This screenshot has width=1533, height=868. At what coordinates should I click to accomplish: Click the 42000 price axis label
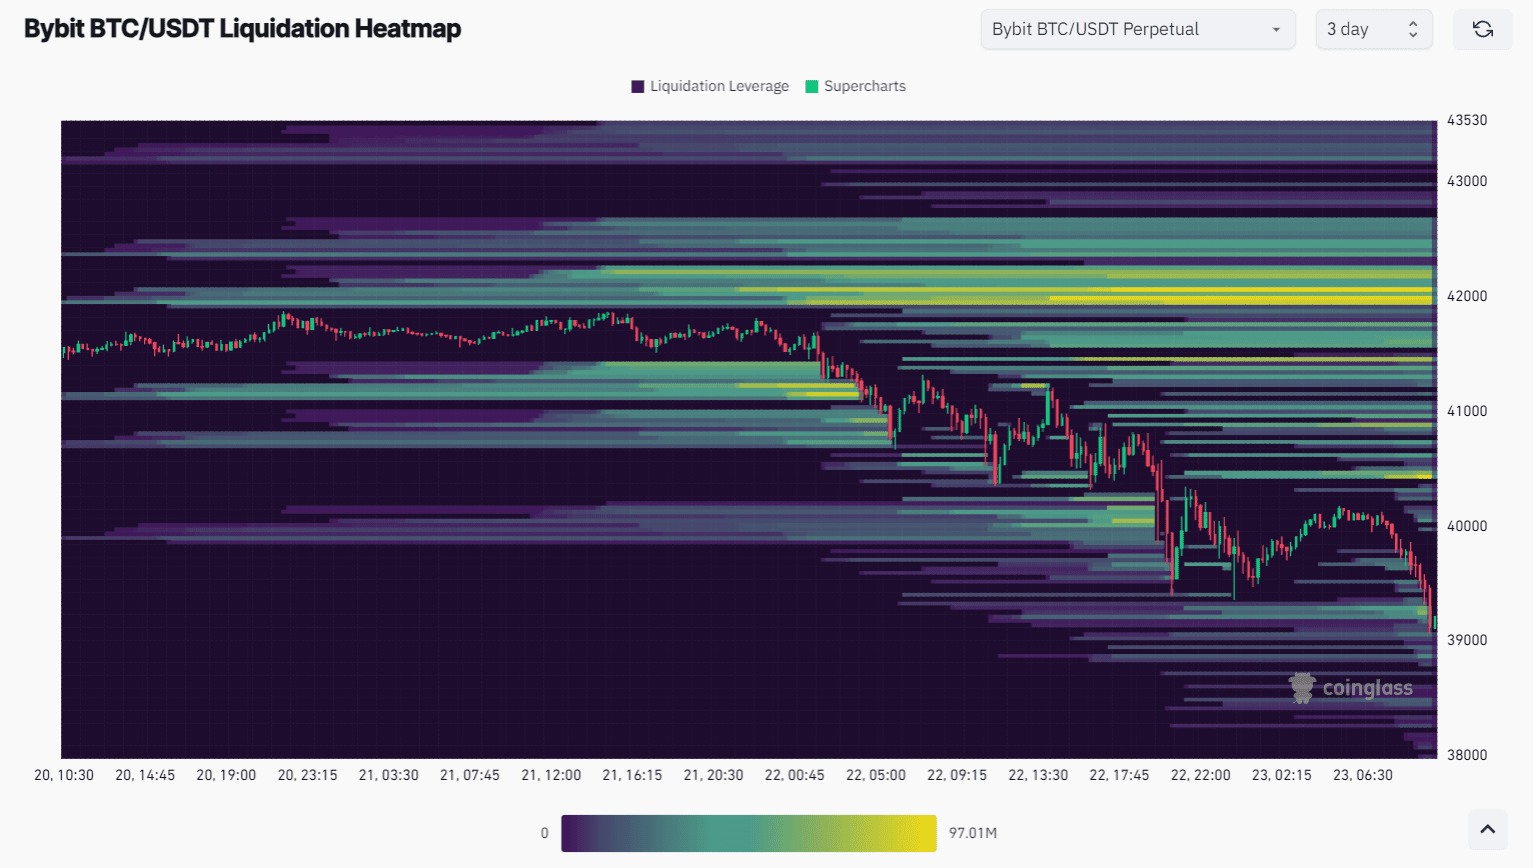click(x=1467, y=296)
